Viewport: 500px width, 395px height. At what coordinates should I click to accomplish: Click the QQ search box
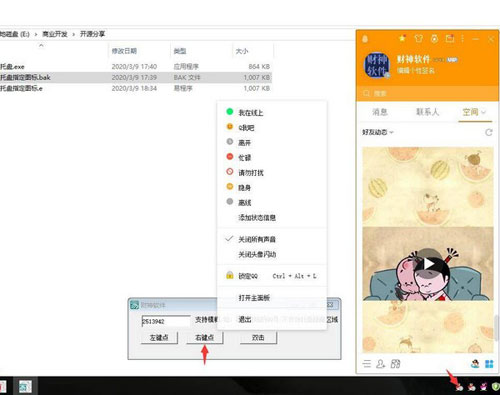point(427,93)
